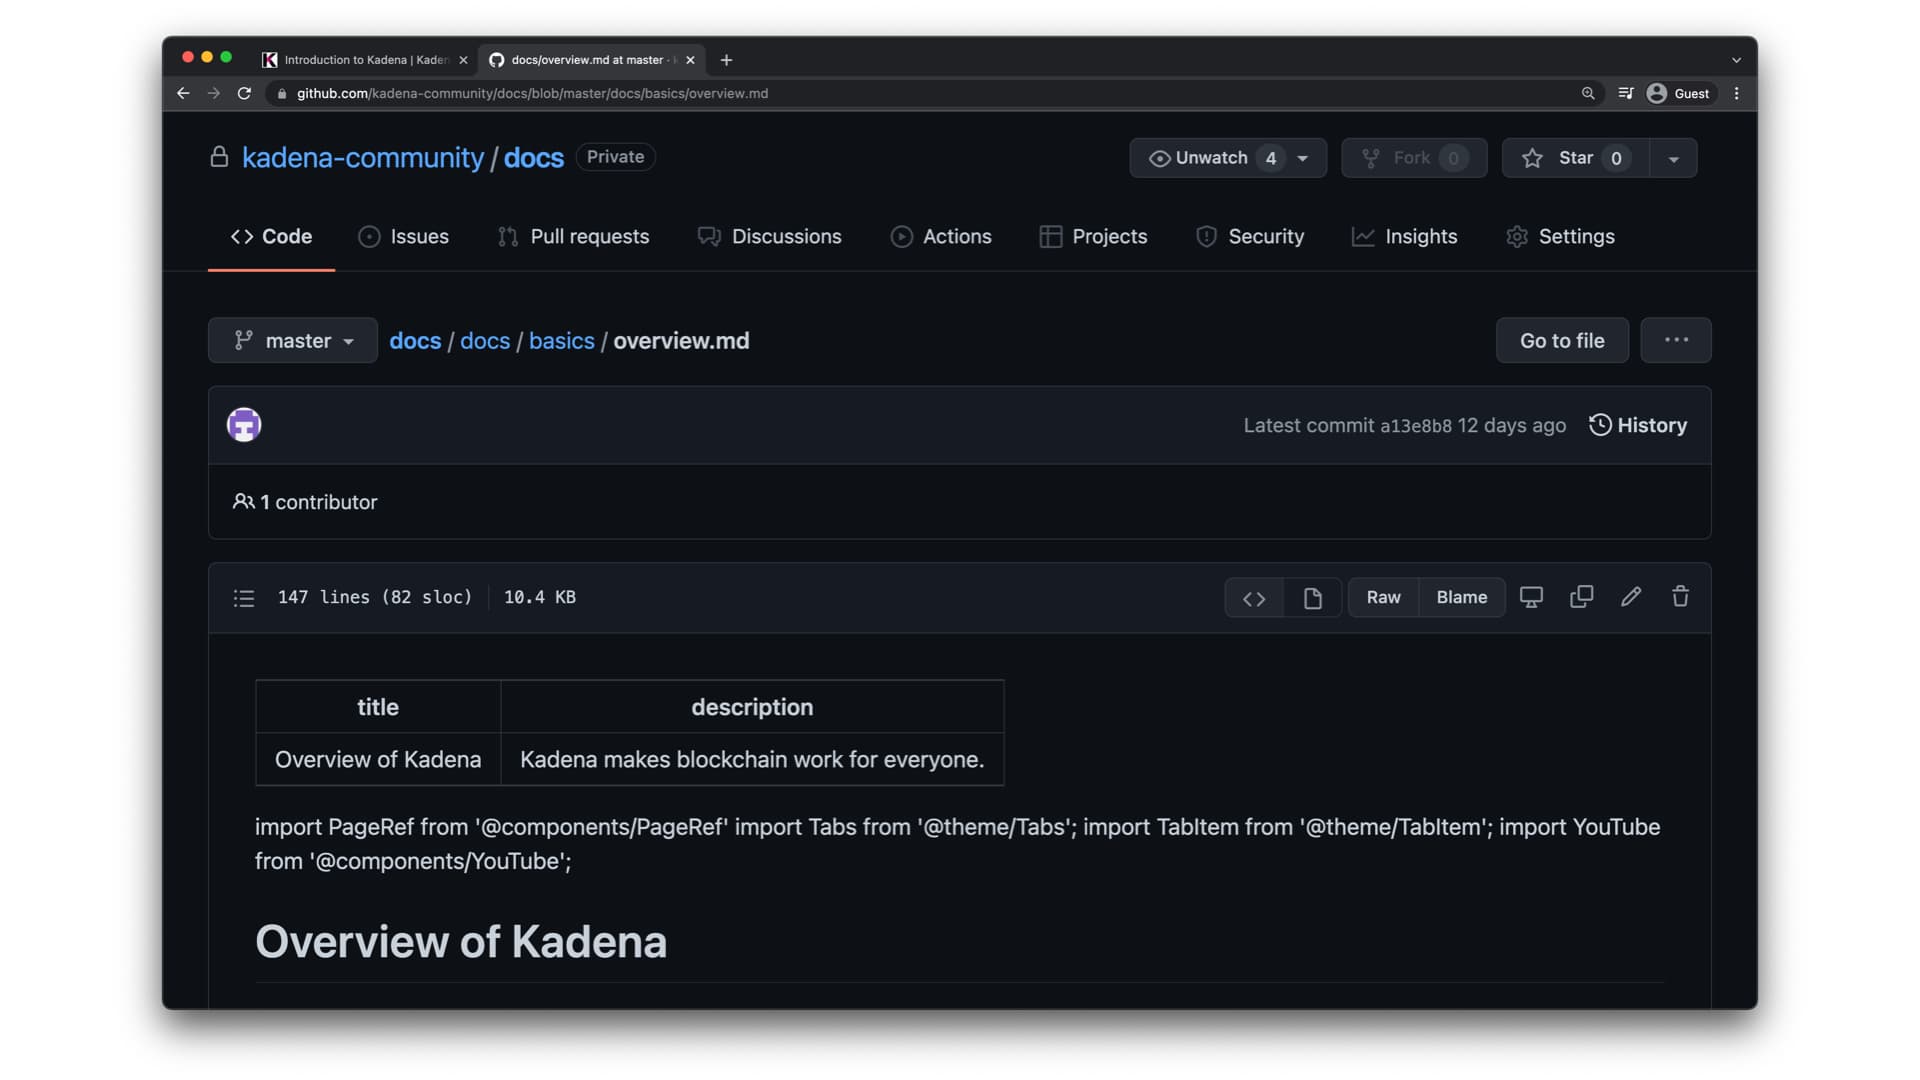Click the three-dot more options expander

1676,340
